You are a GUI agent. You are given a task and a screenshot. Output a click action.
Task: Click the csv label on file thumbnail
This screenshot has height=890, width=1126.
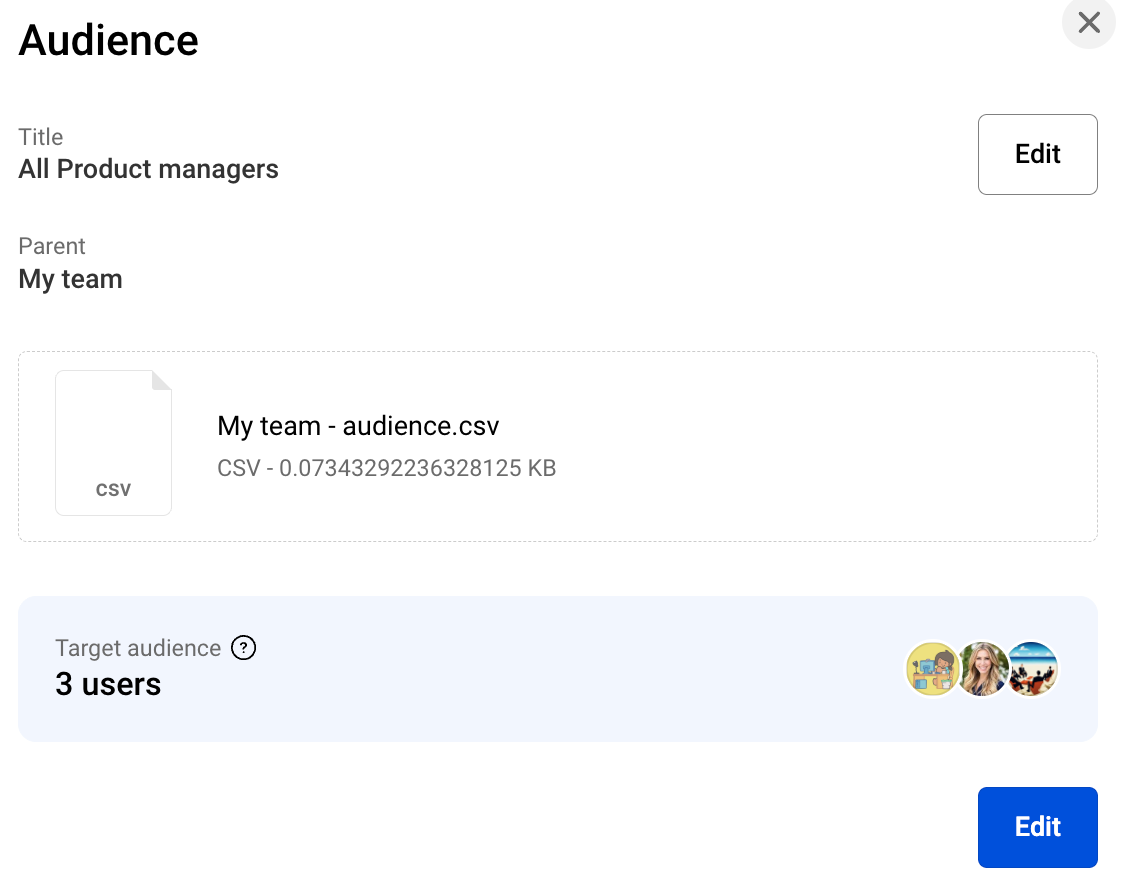pyautogui.click(x=113, y=490)
